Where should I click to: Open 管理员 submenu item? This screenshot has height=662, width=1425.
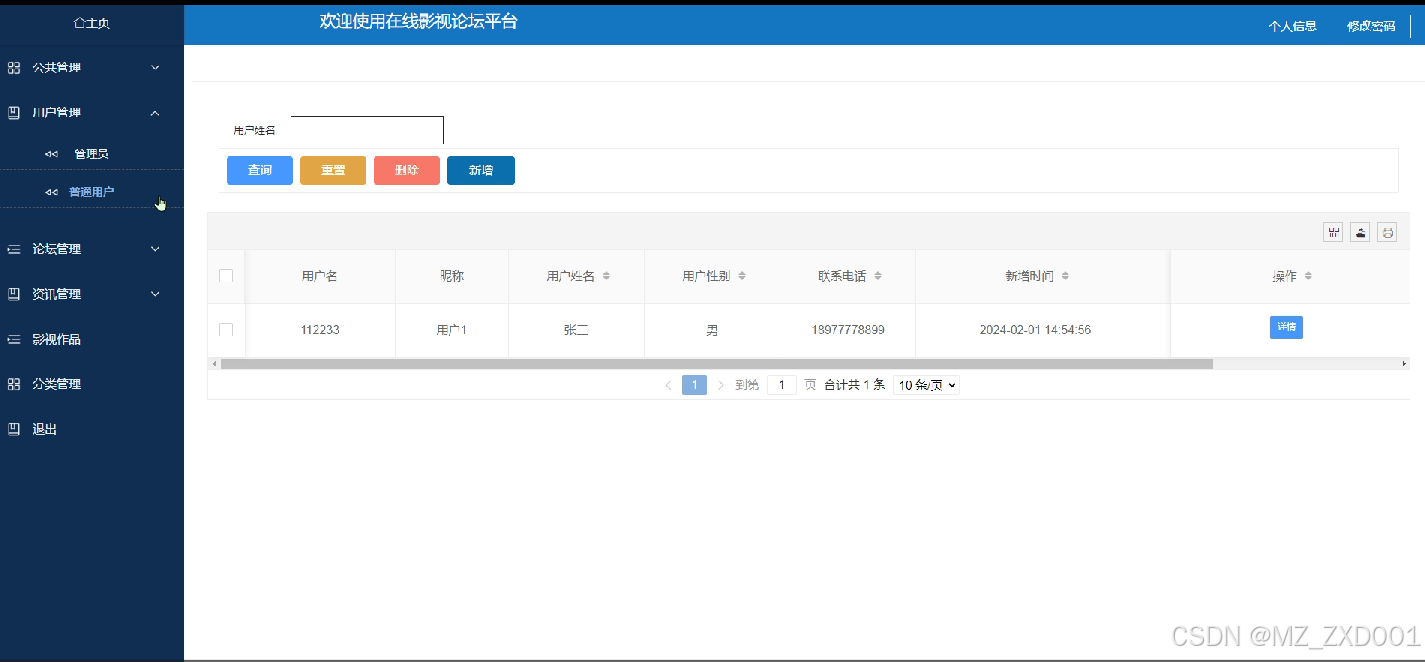[x=91, y=154]
